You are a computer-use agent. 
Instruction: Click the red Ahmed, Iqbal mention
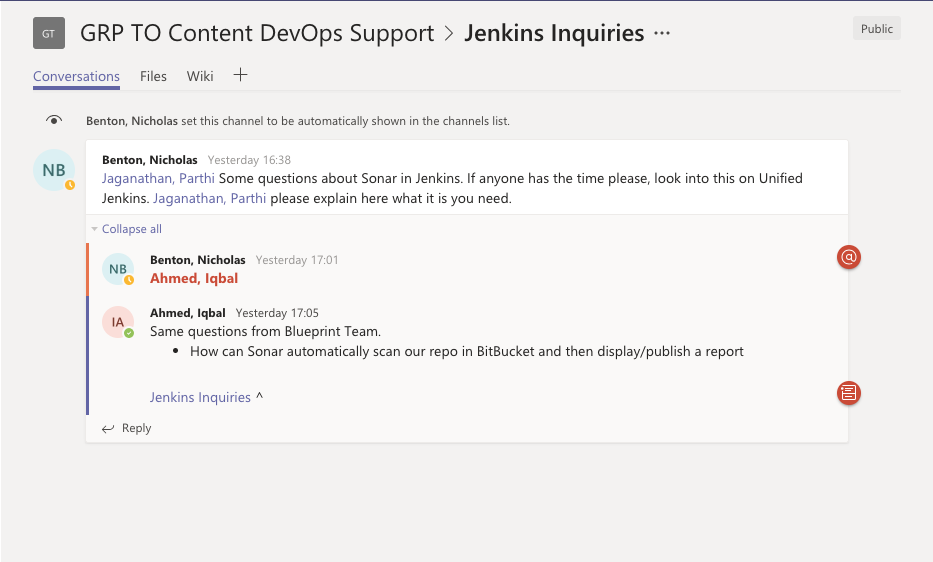(x=194, y=279)
